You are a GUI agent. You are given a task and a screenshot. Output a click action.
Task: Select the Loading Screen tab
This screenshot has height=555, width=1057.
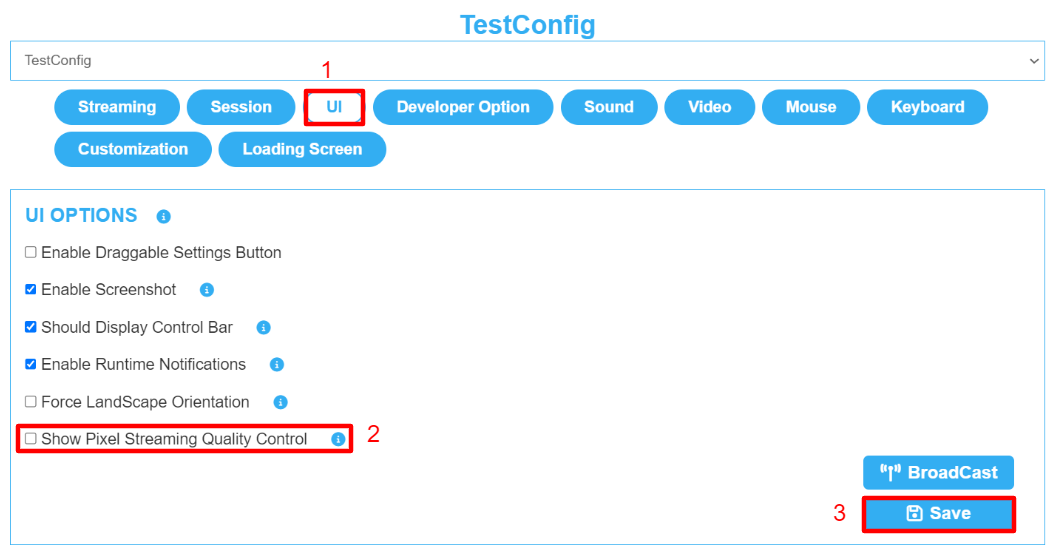point(302,150)
